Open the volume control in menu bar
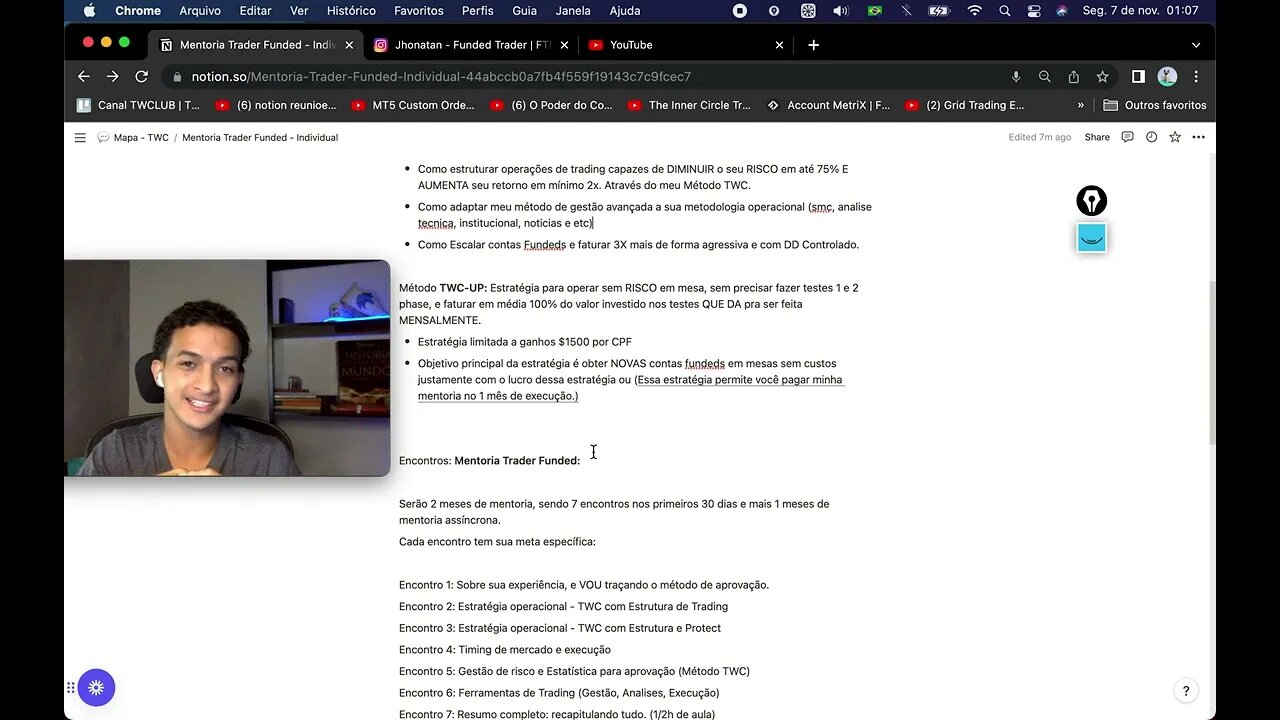1280x720 pixels. click(841, 11)
